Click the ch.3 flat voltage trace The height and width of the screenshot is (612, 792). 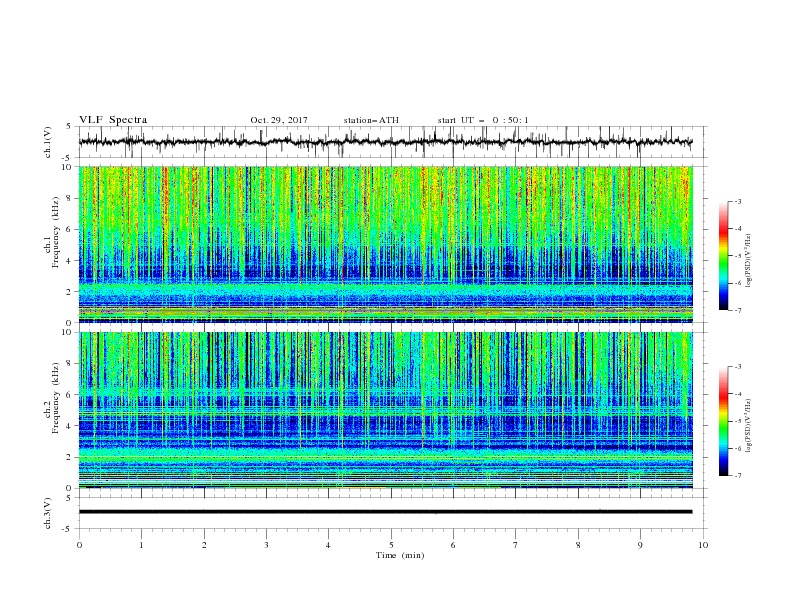[x=385, y=512]
